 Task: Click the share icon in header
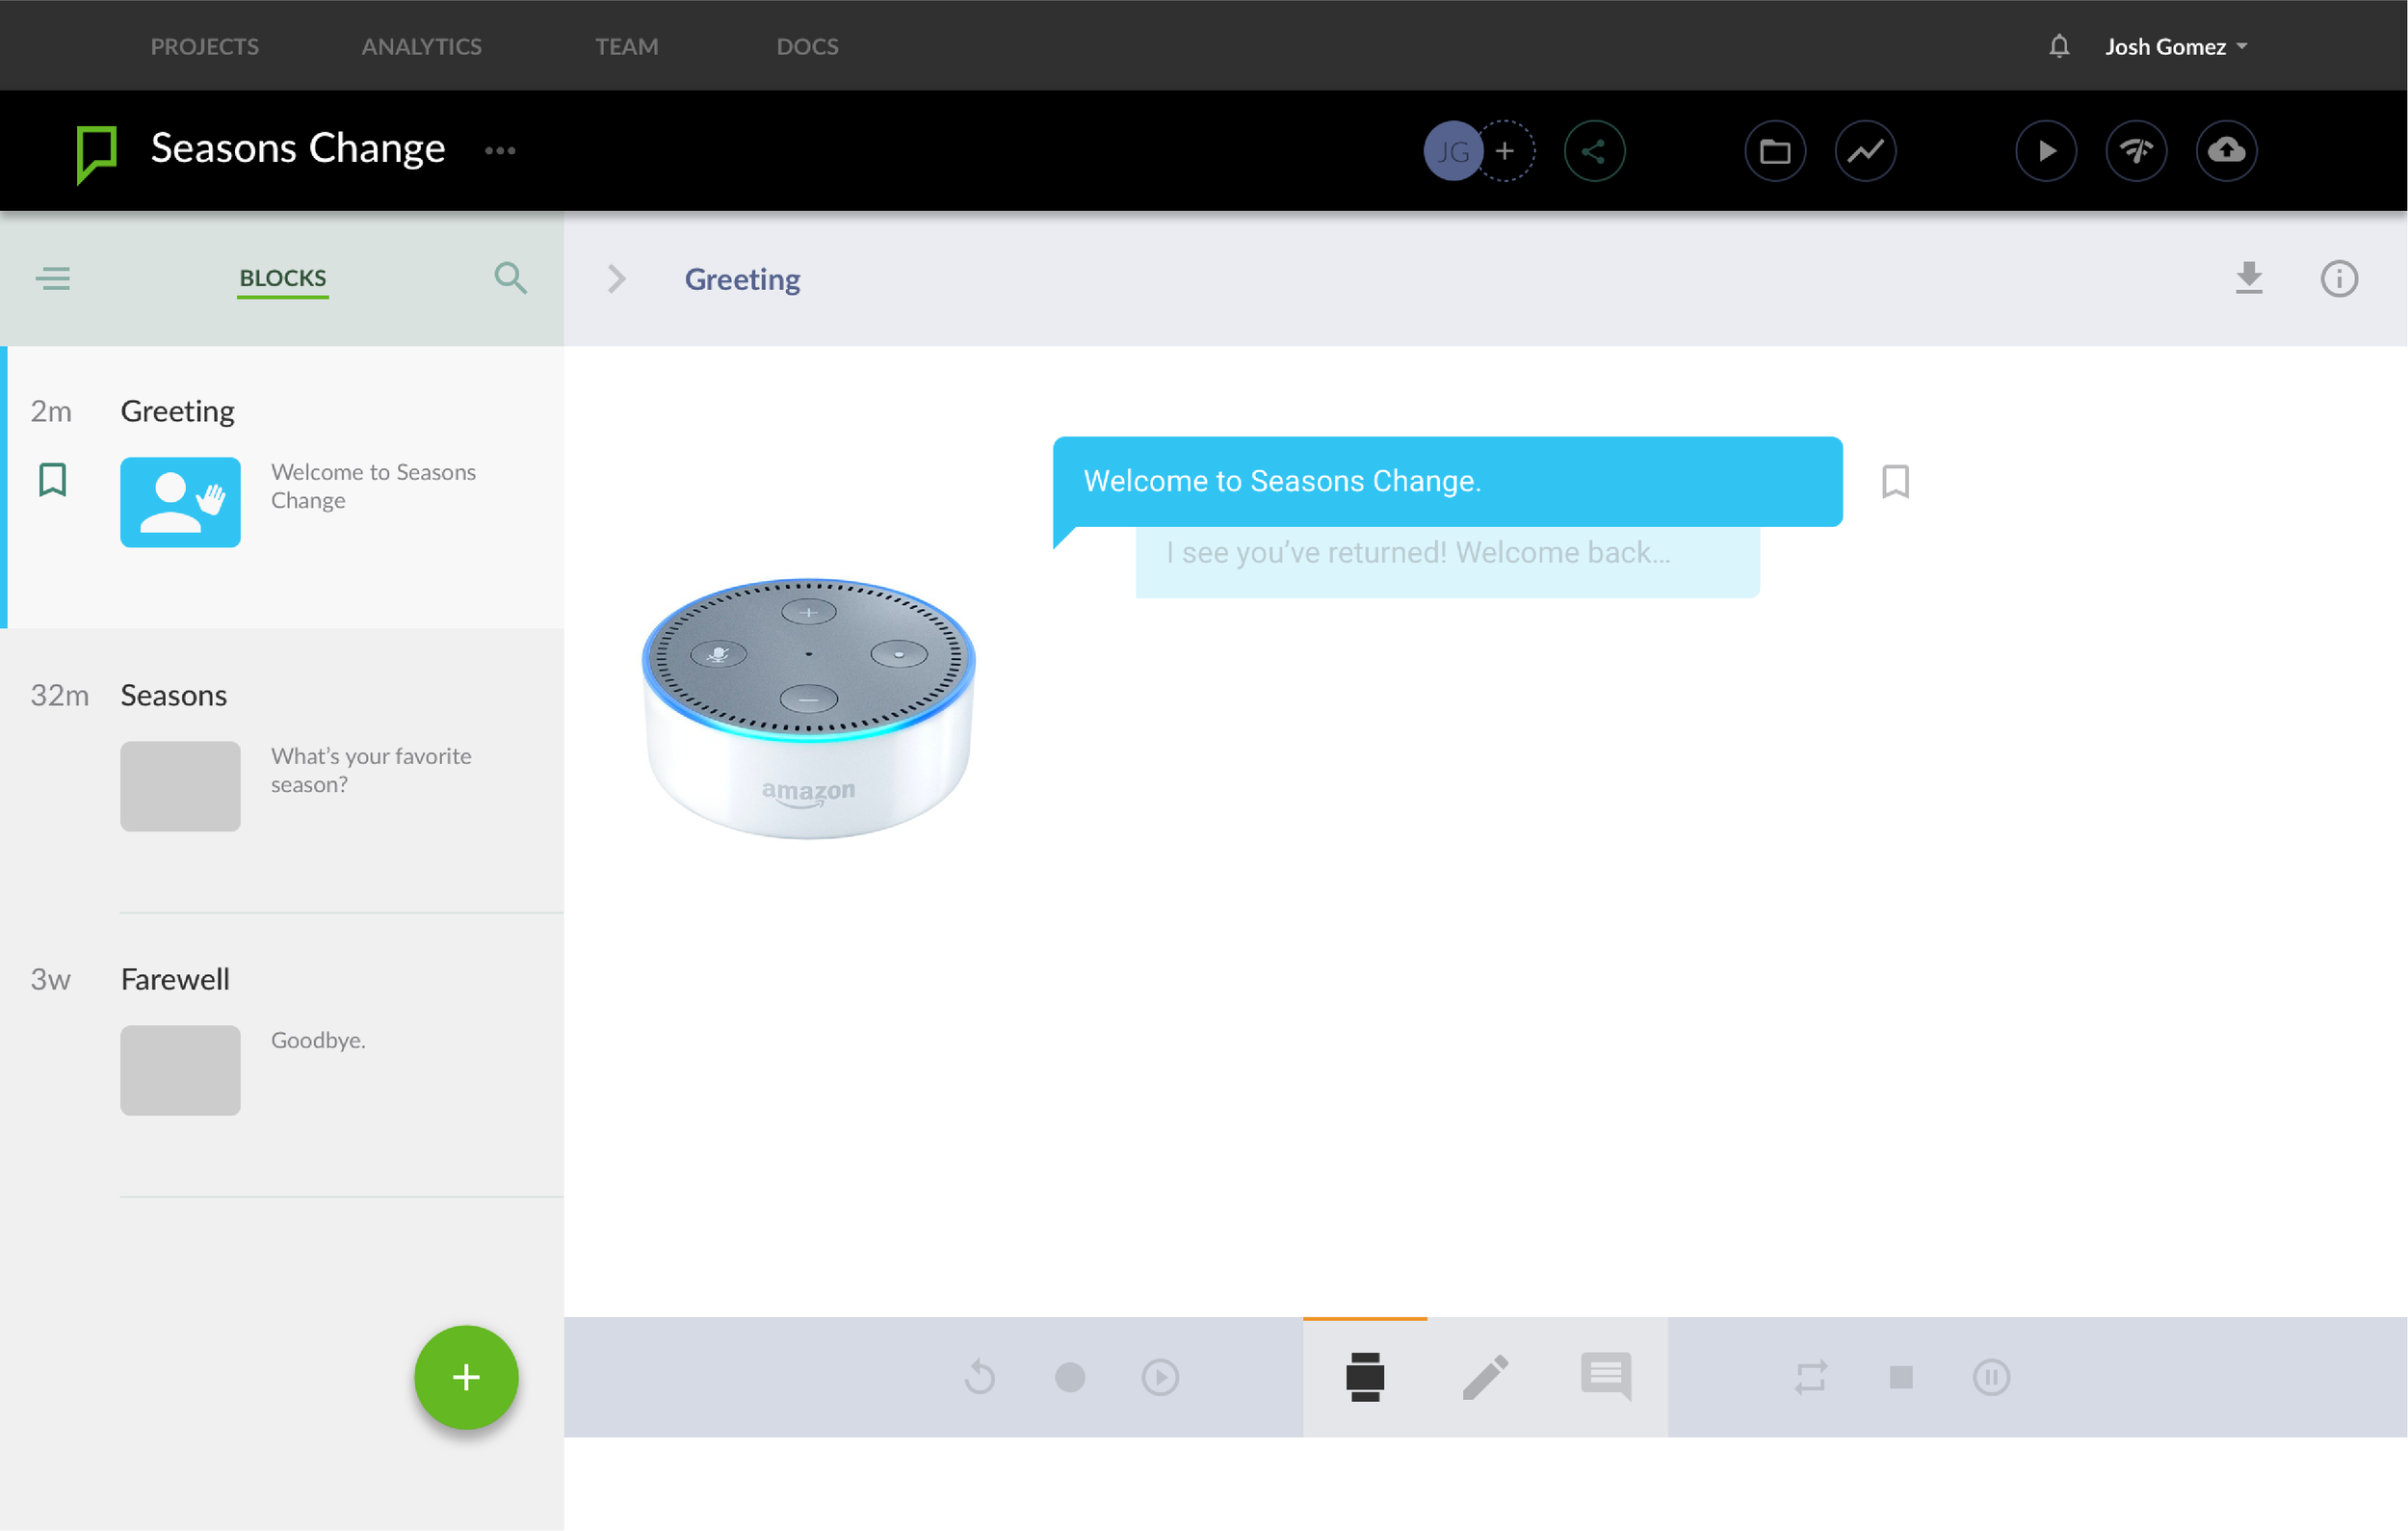click(x=1594, y=151)
